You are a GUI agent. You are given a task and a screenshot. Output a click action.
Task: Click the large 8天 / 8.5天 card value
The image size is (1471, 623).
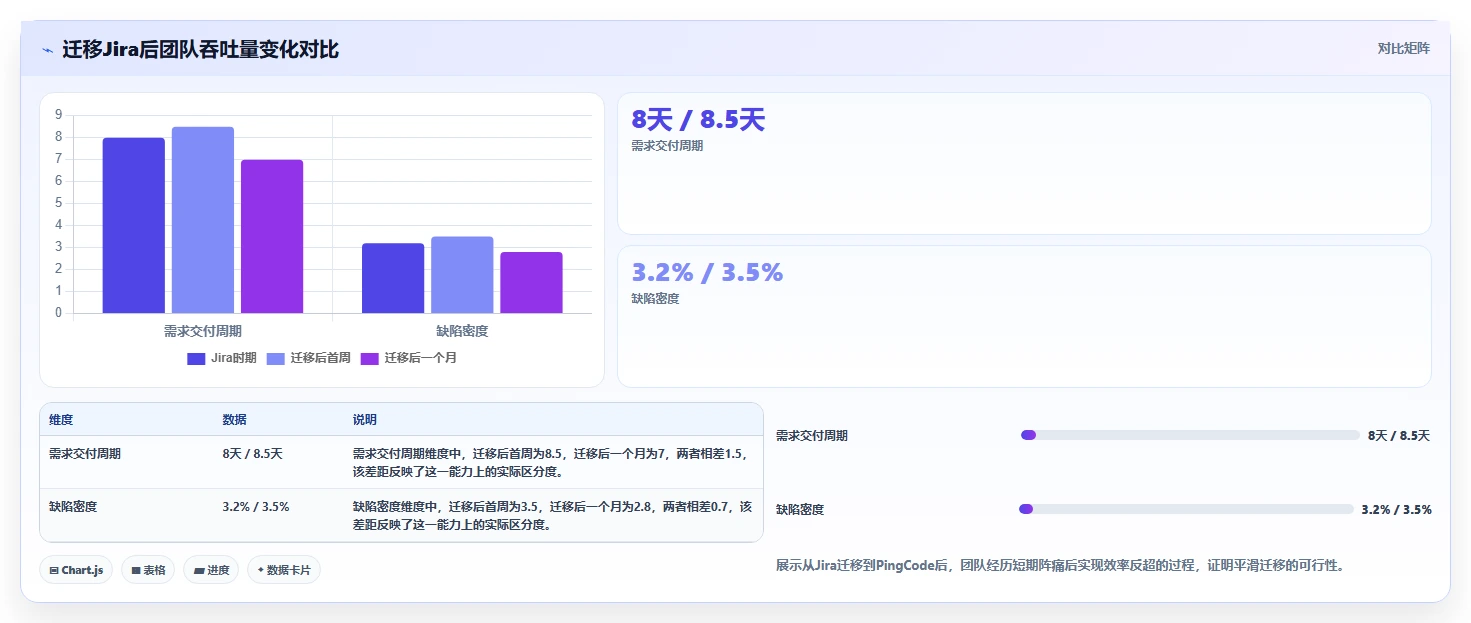click(698, 120)
